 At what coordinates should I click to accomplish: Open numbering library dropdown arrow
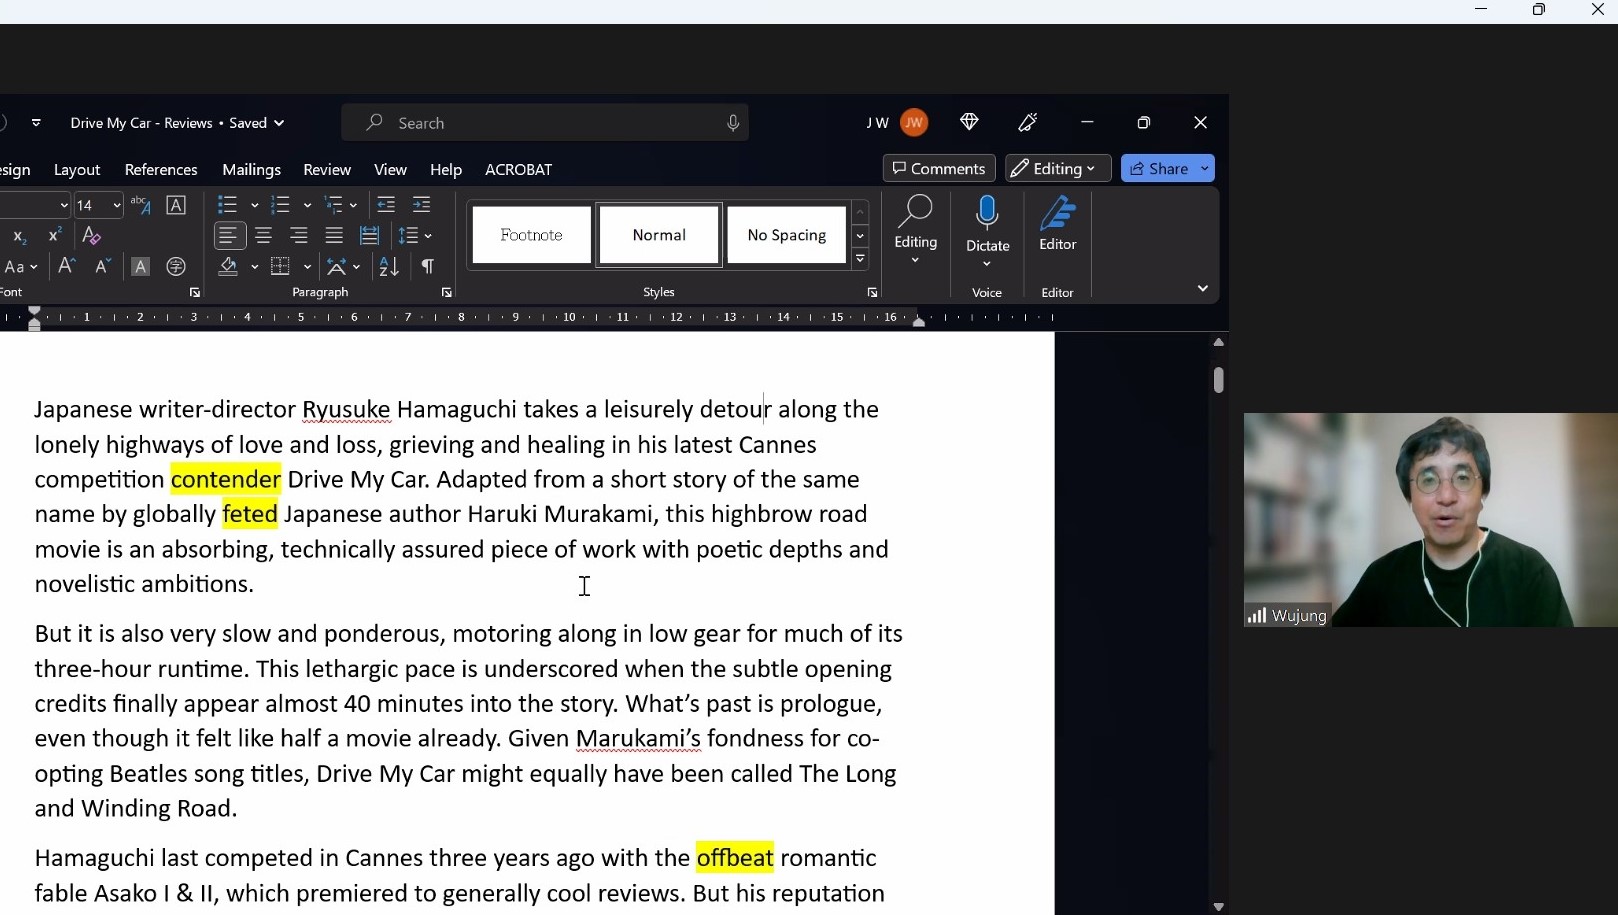tap(307, 205)
